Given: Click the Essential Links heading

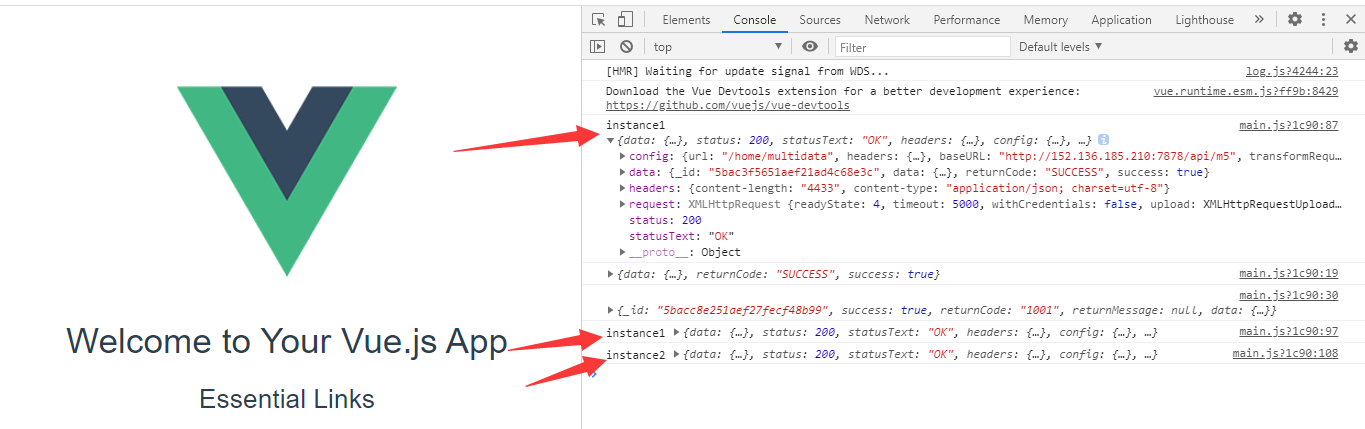Looking at the screenshot, I should tap(287, 399).
